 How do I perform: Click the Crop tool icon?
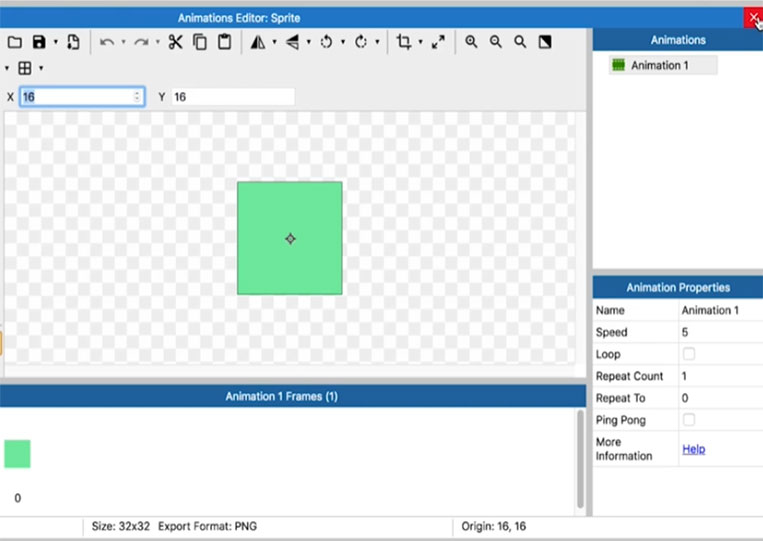point(404,42)
